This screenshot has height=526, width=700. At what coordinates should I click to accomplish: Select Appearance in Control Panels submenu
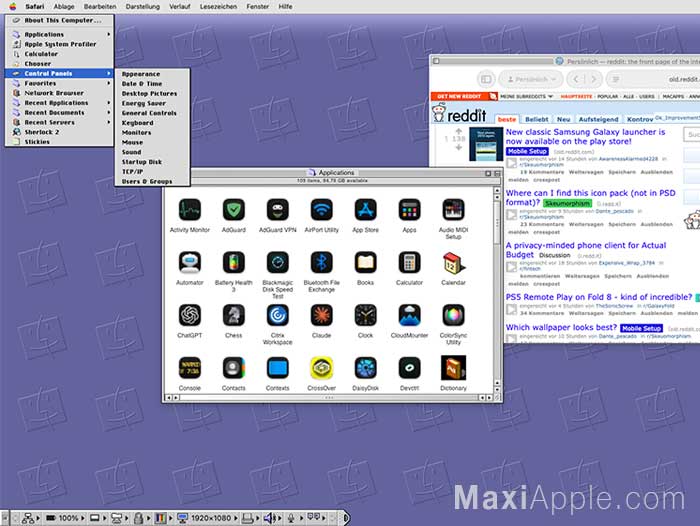[x=152, y=74]
